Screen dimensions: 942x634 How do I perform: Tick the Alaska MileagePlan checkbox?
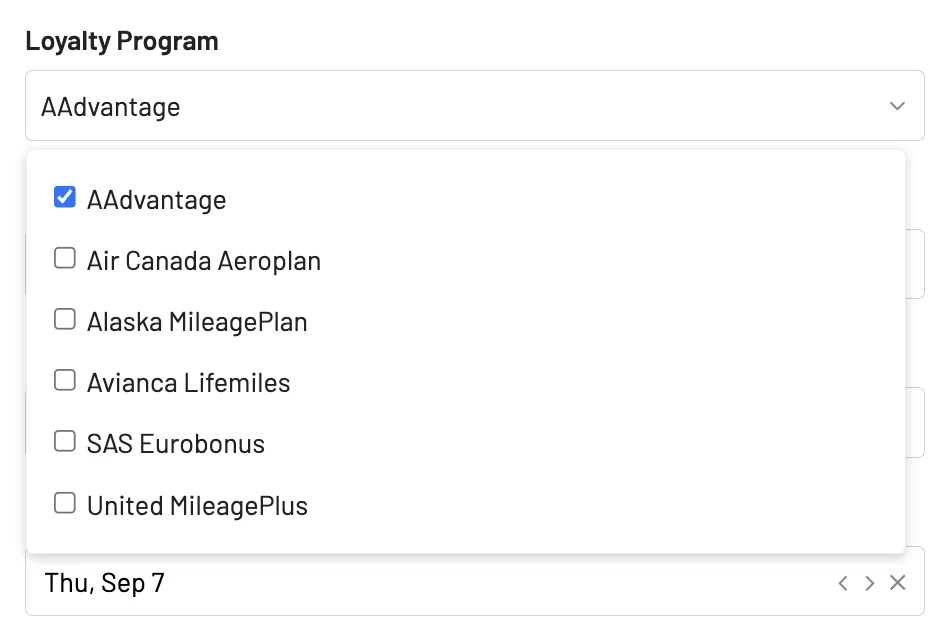tap(65, 320)
